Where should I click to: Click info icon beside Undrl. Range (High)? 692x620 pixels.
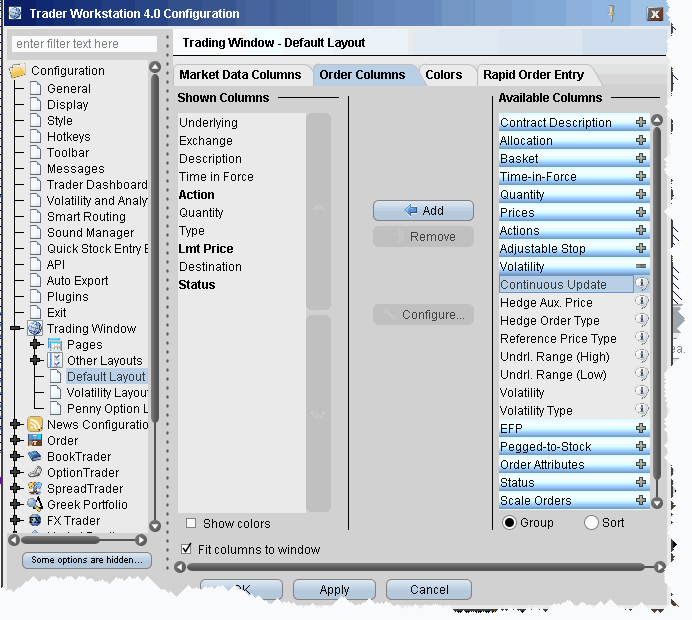click(x=642, y=356)
